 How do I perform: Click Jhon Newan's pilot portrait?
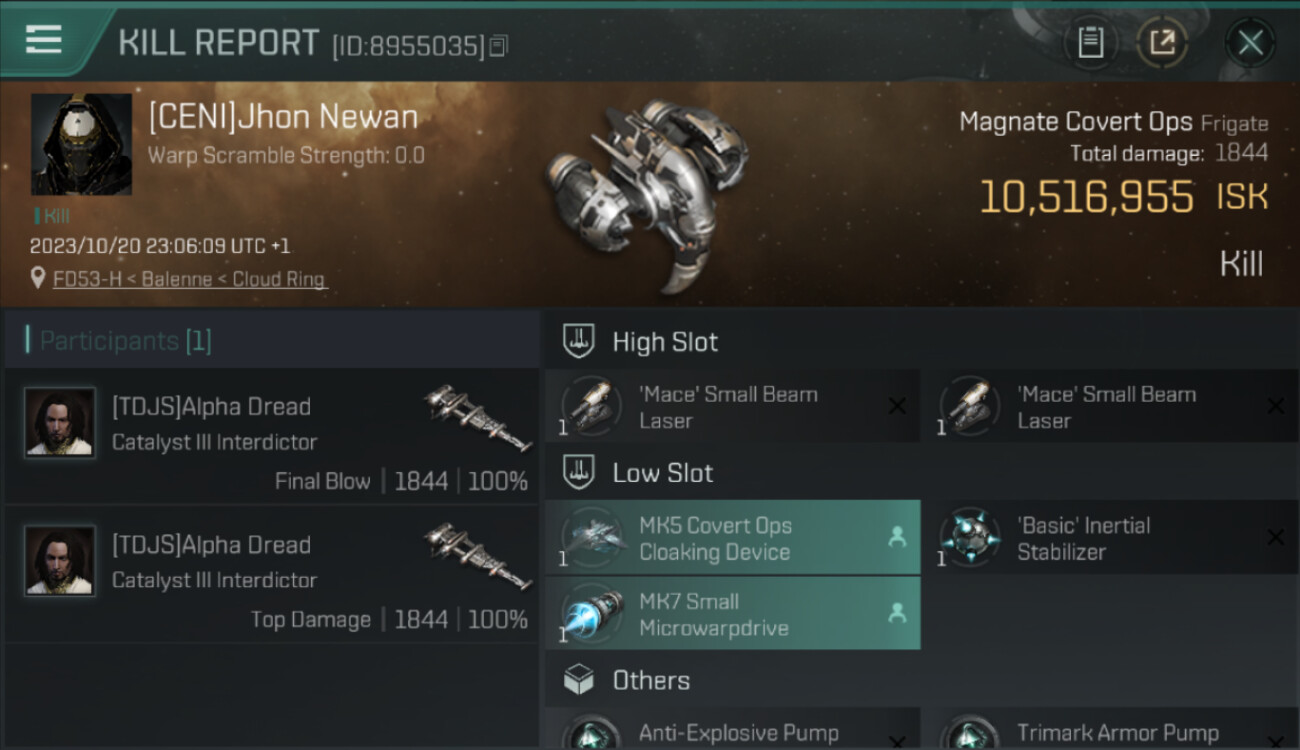click(x=81, y=144)
